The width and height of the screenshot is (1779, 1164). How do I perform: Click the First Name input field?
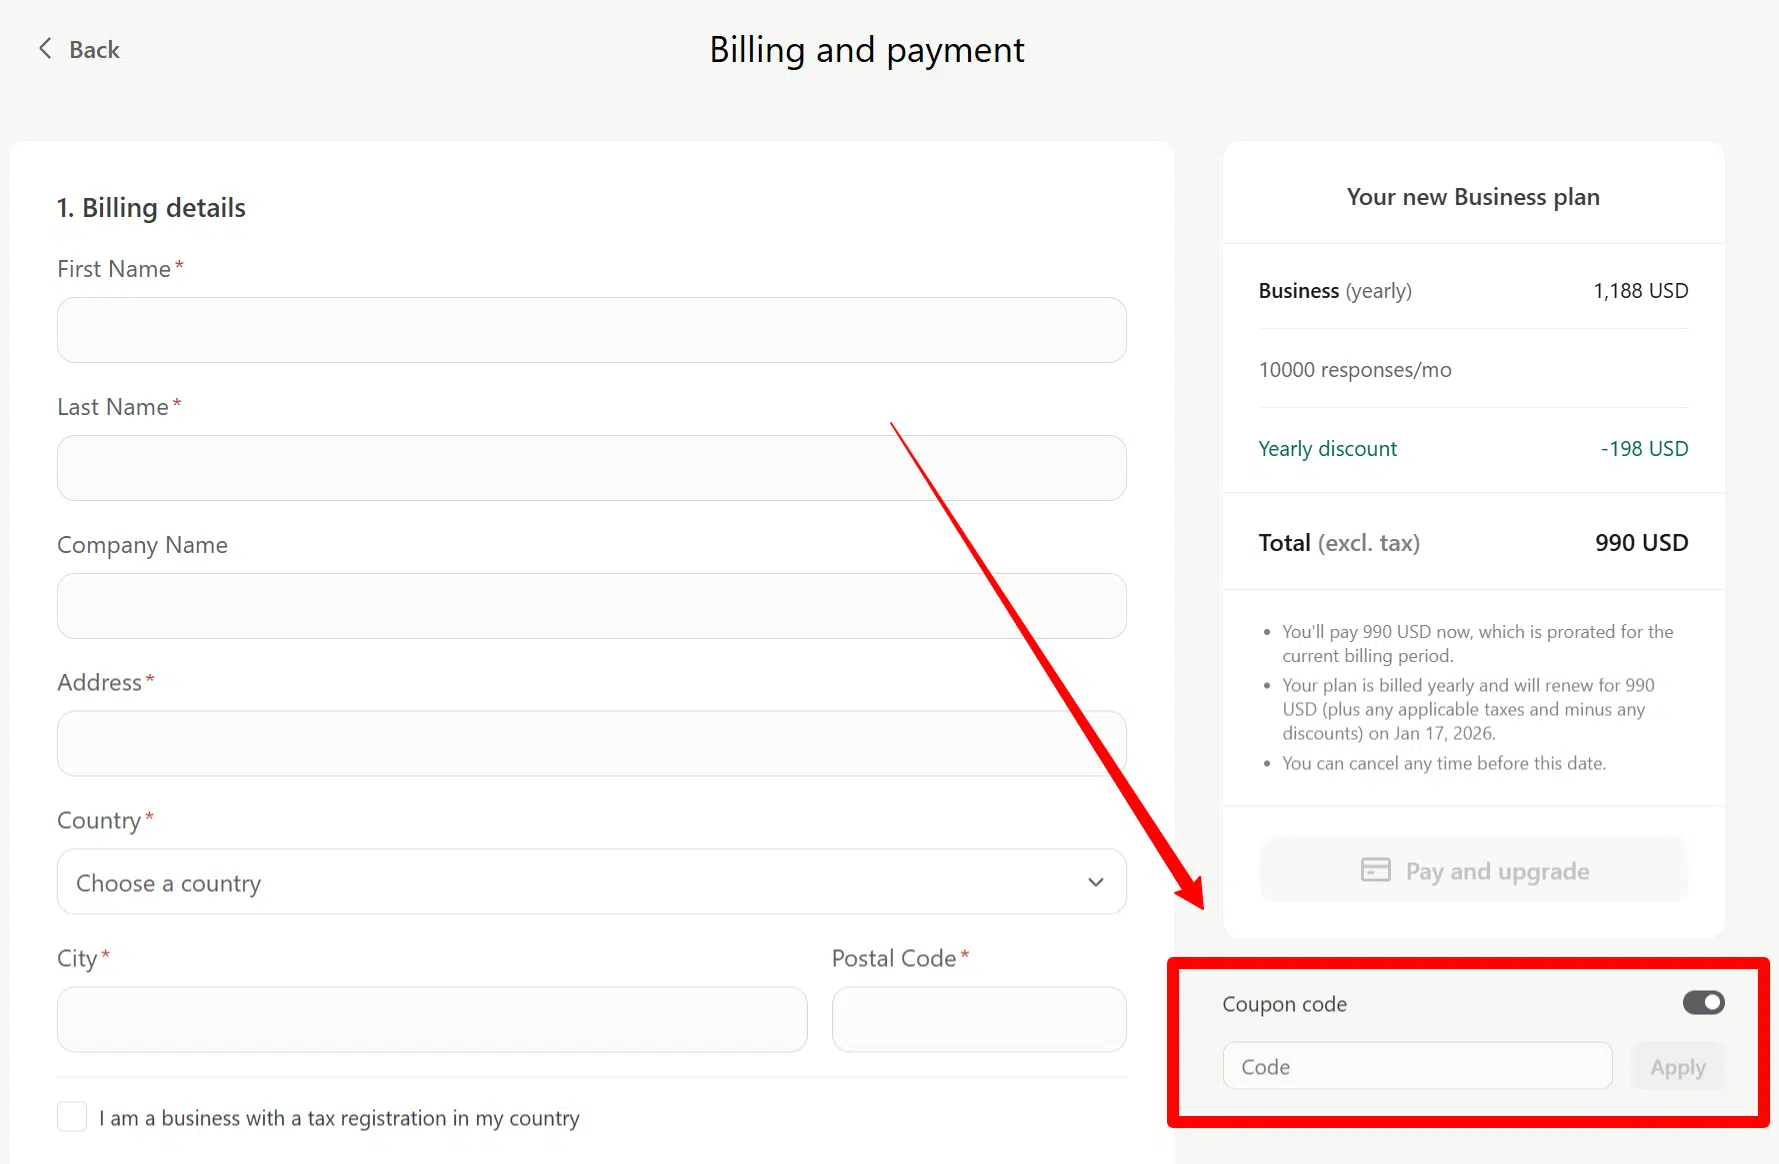coord(592,330)
